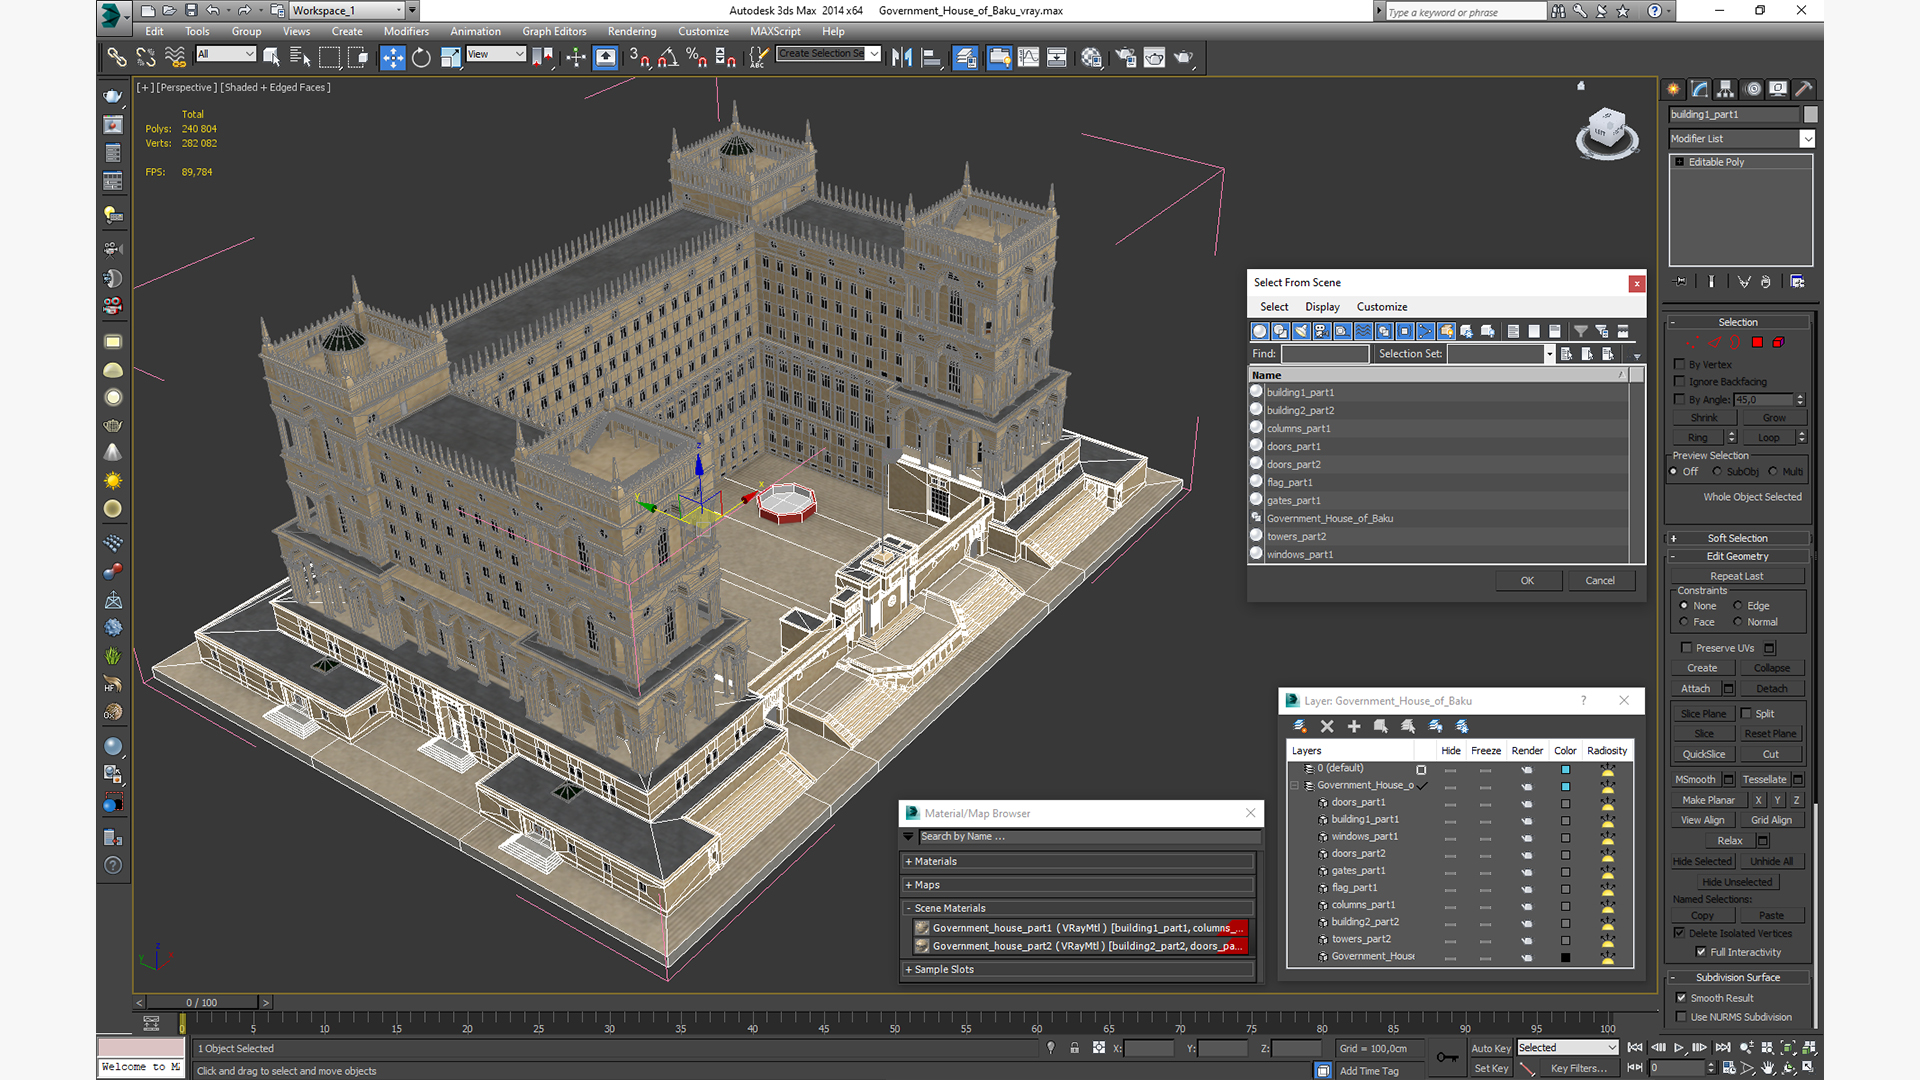Enable Use NURMS Subdivision checkbox
Screen dimensions: 1920x1080
(x=1681, y=1017)
